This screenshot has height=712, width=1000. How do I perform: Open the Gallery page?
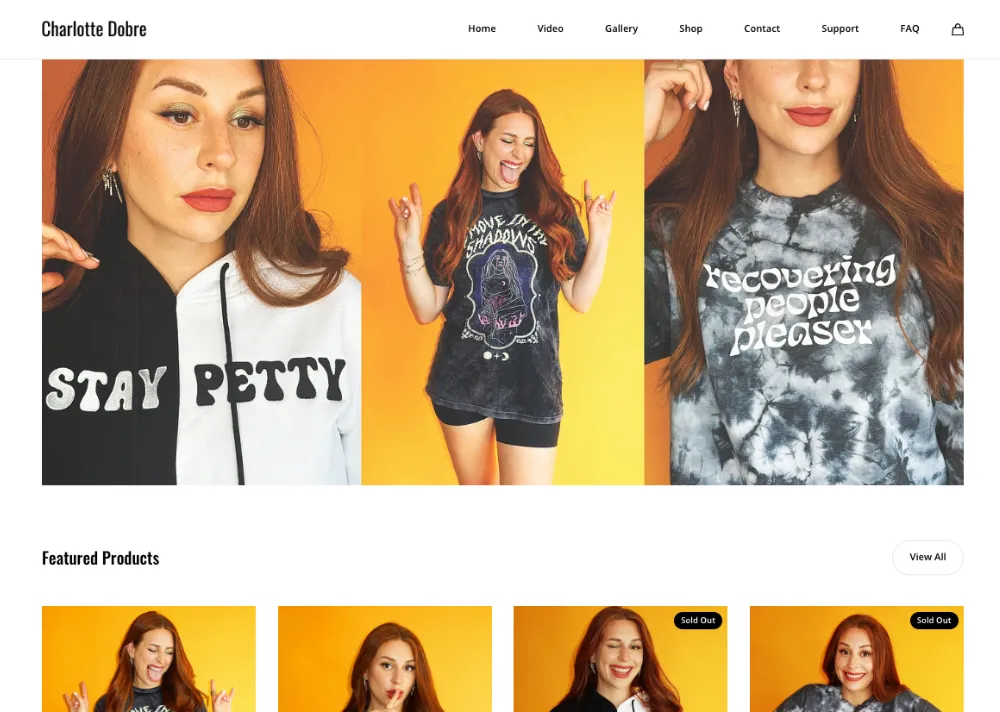tap(621, 29)
